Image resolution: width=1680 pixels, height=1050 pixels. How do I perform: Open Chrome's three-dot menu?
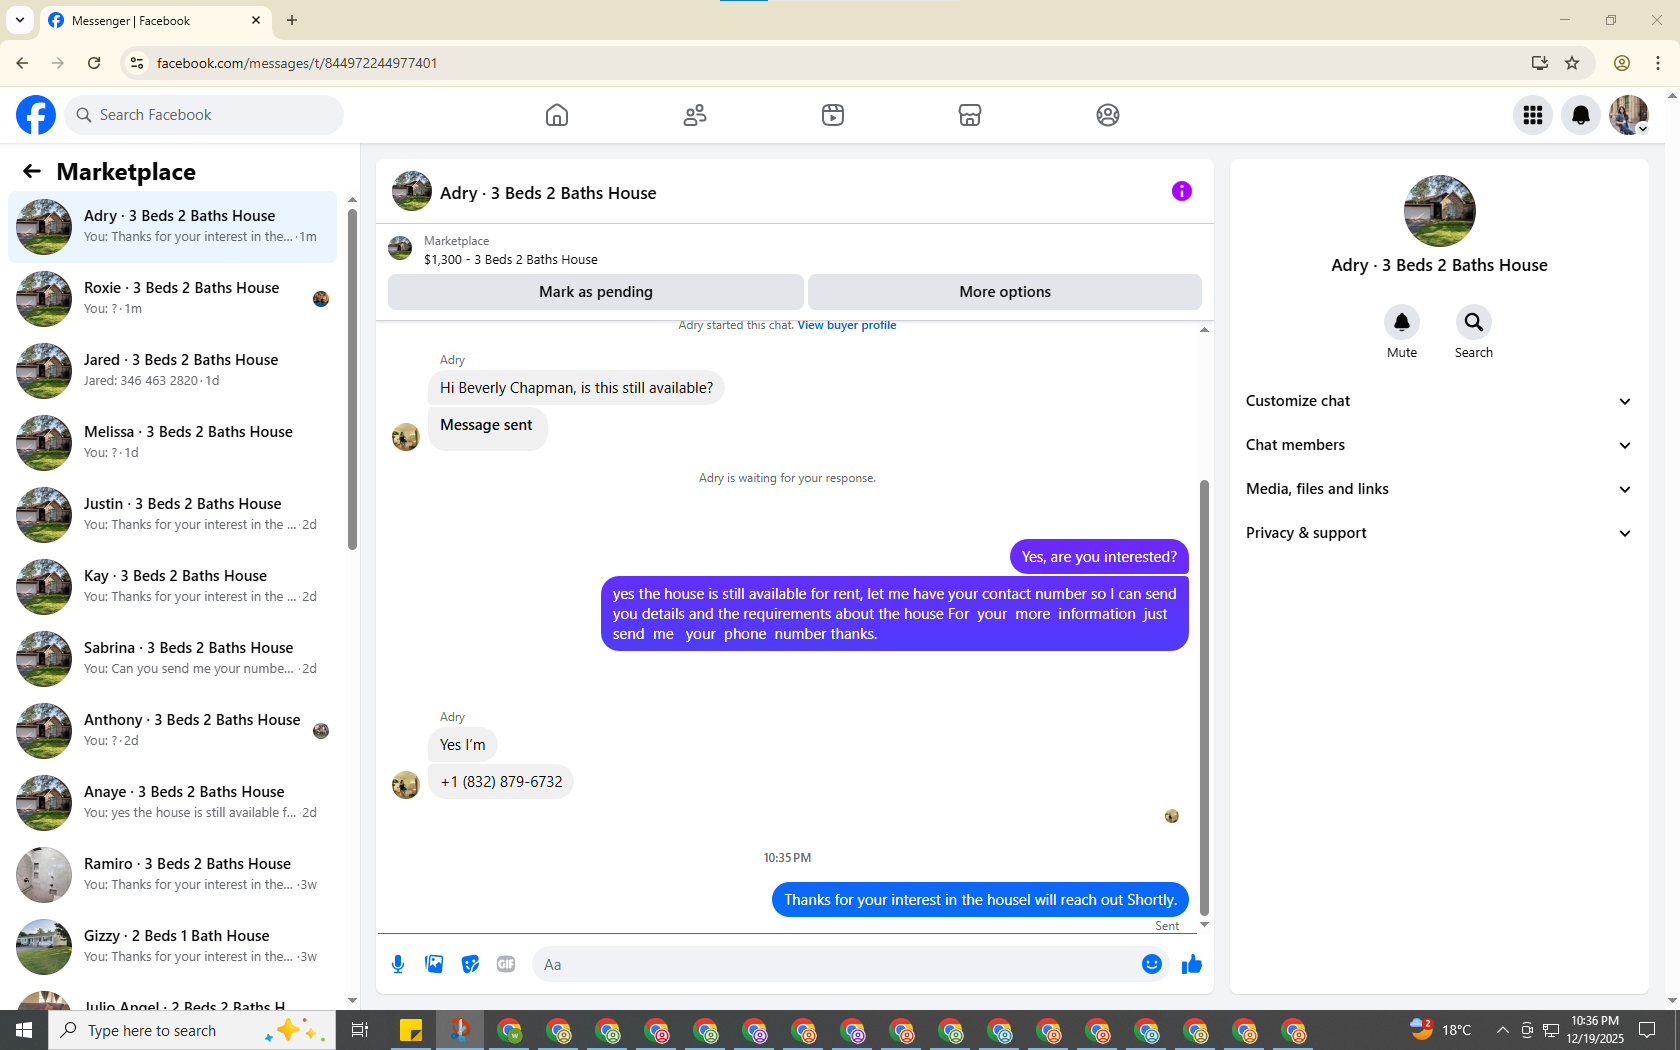point(1658,63)
